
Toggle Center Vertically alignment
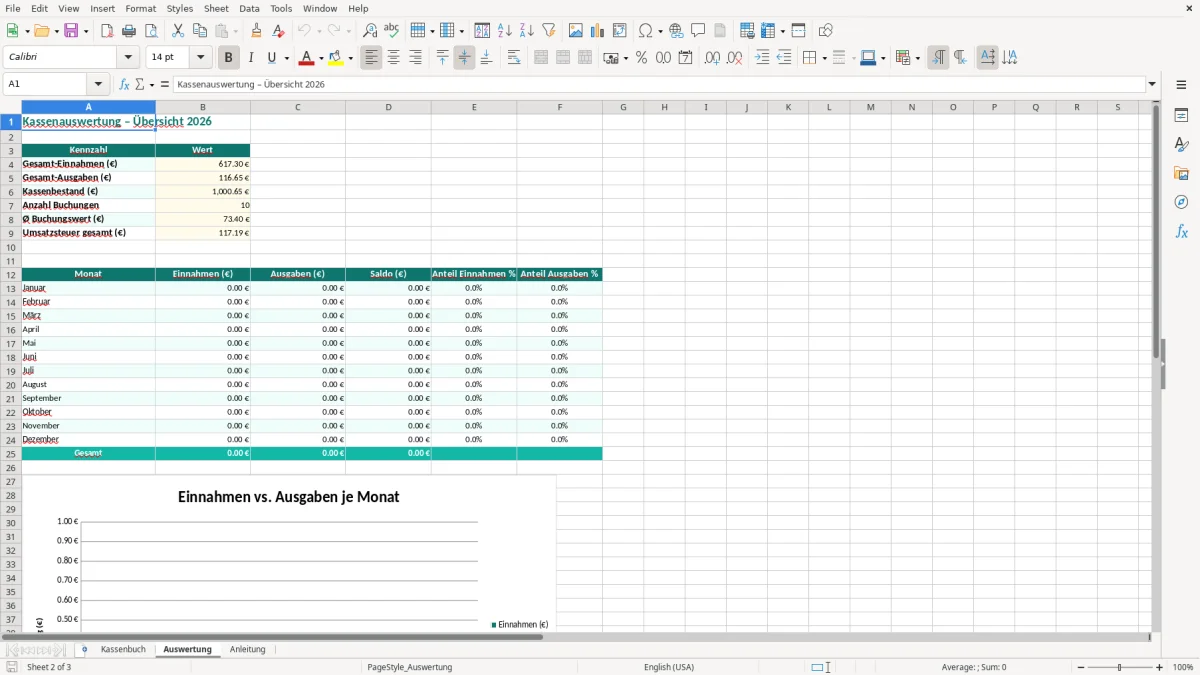[464, 58]
